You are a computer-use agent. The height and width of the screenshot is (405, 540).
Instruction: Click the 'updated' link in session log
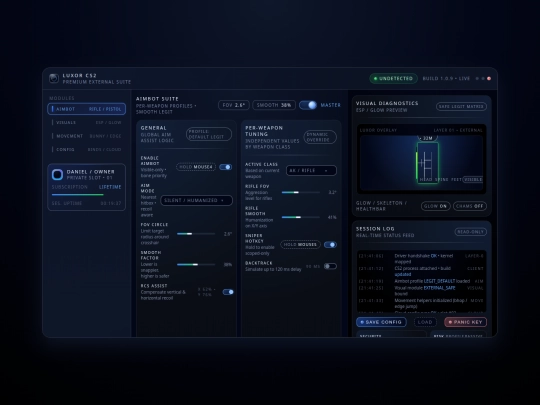tap(403, 274)
